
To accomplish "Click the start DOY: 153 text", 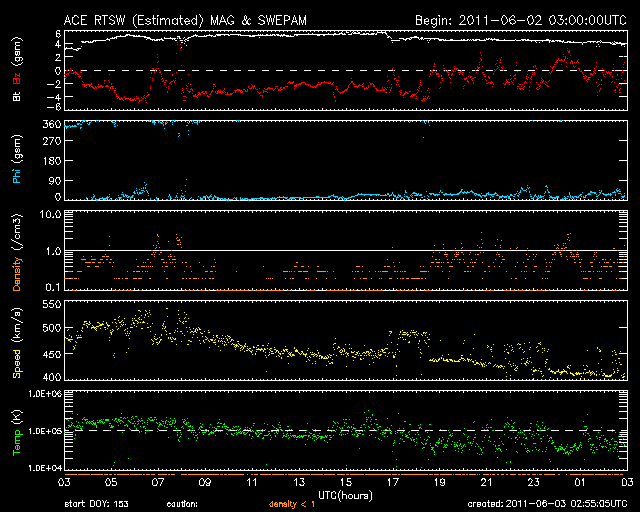I will (x=97, y=504).
